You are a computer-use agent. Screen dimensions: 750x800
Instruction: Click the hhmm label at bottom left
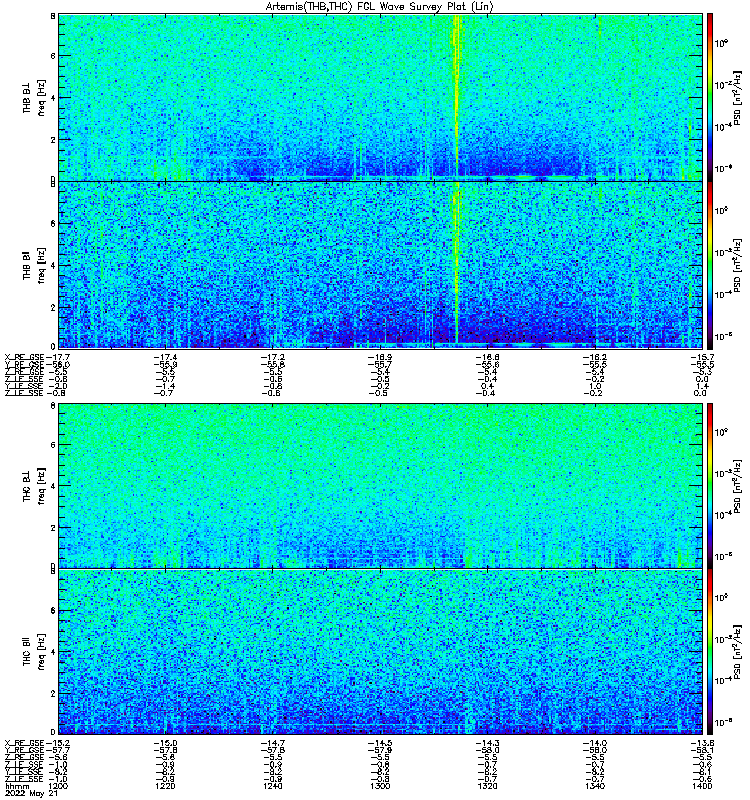point(16,787)
